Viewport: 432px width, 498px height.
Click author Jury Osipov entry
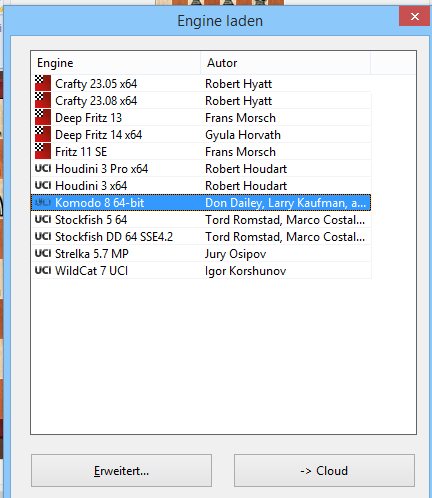pos(235,254)
